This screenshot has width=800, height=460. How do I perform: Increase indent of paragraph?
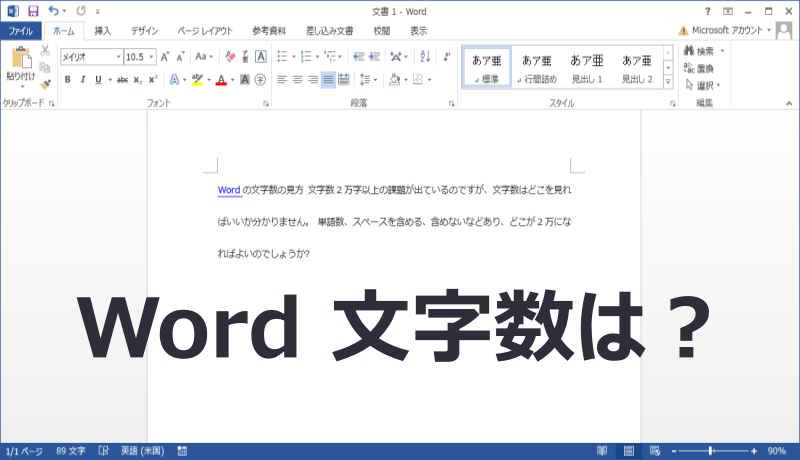click(x=374, y=57)
